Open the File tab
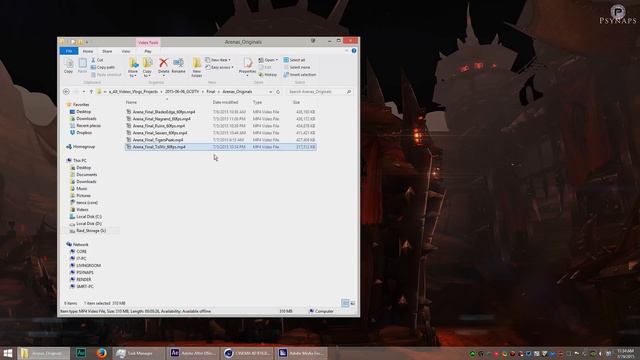The image size is (640, 360). (x=69, y=51)
